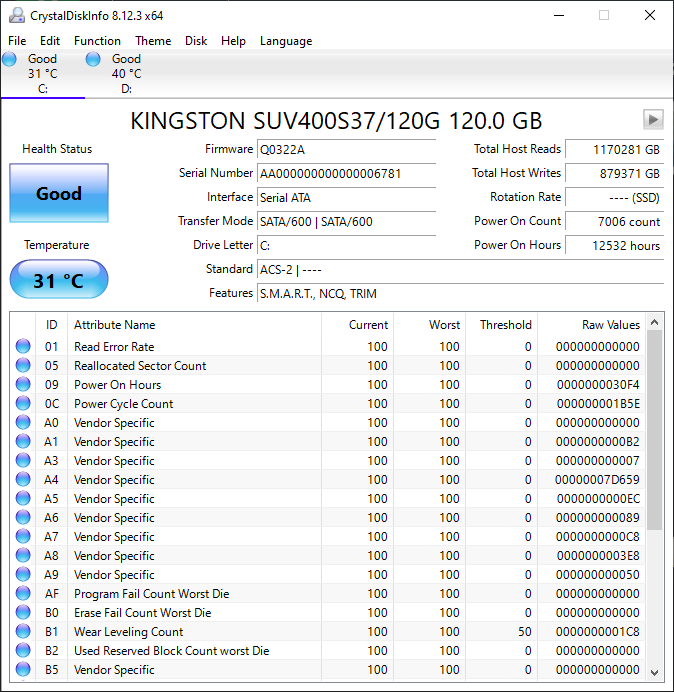Image resolution: width=674 pixels, height=692 pixels.
Task: Open the Help menu
Action: 233,41
